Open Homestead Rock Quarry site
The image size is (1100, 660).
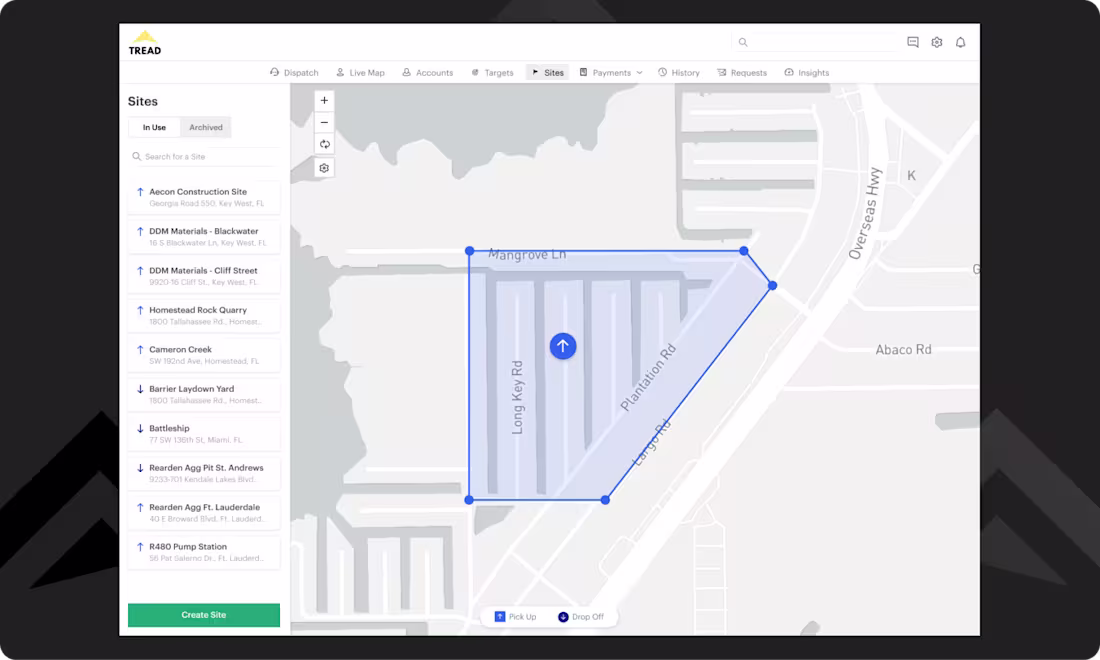[x=204, y=315]
